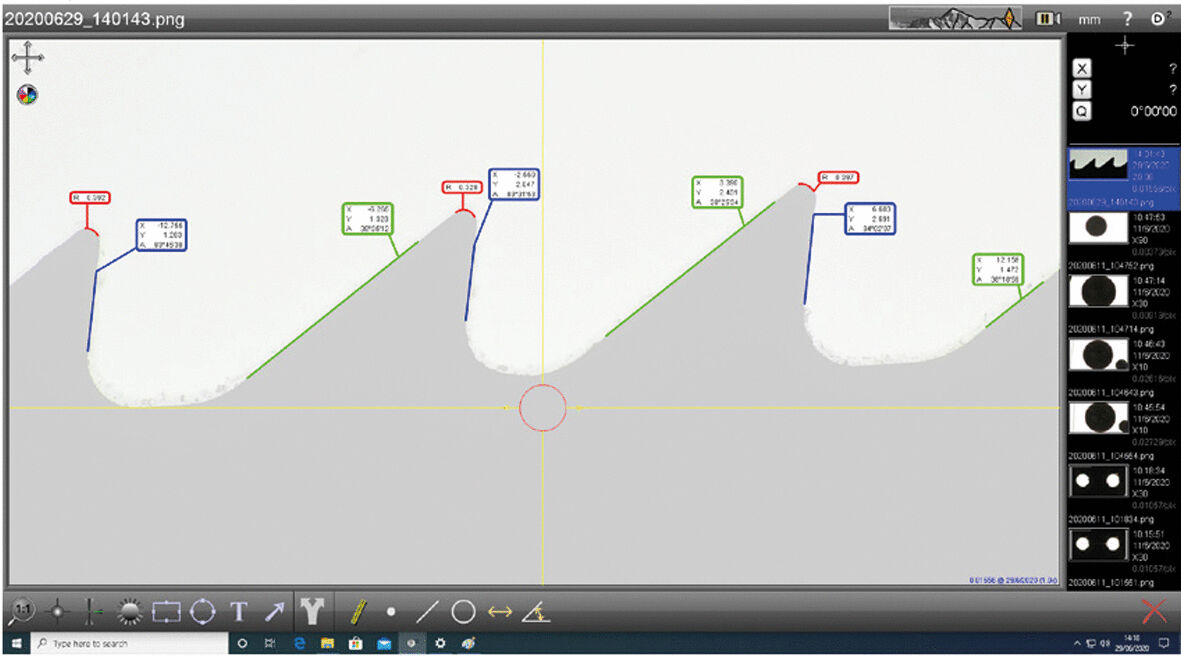Select the angle measurement tool
Image resolution: width=1181 pixels, height=656 pixels.
[x=536, y=612]
